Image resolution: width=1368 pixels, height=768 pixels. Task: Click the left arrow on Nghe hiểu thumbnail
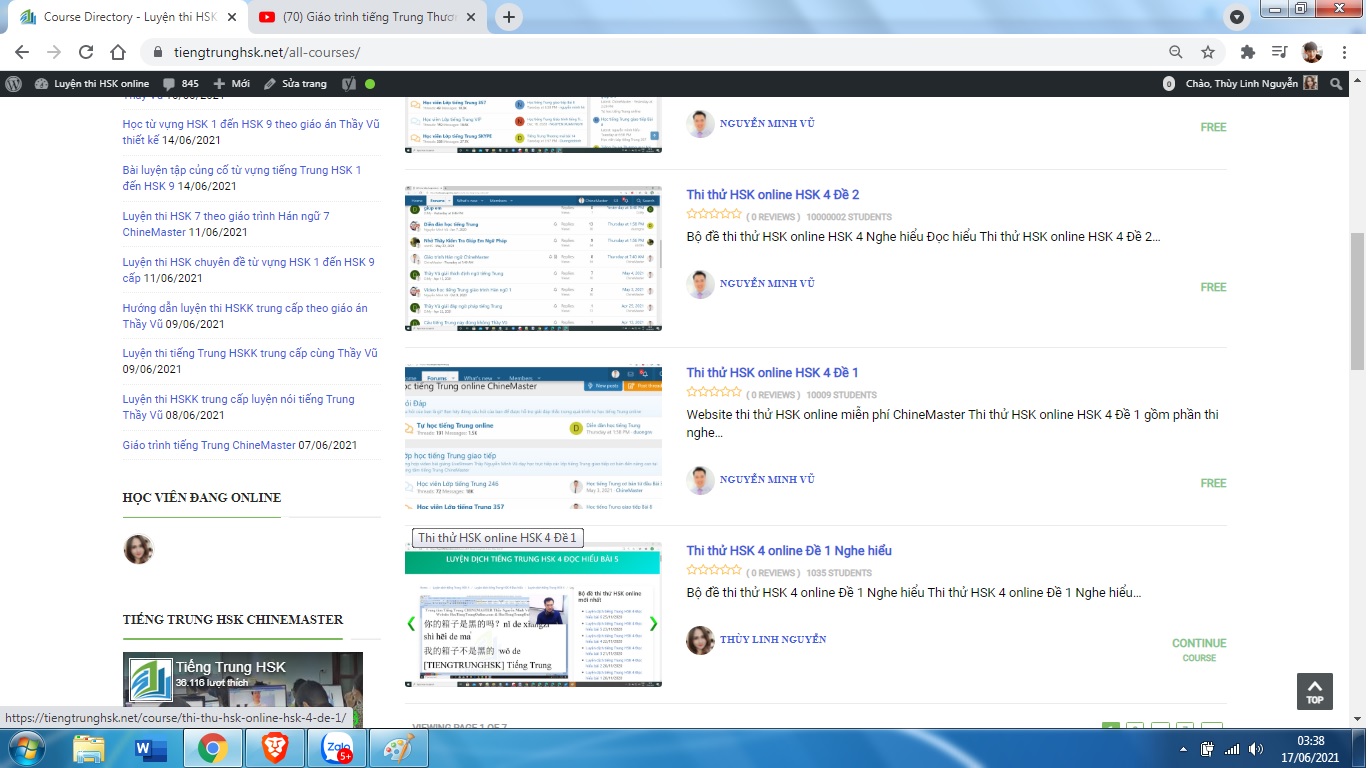(411, 624)
